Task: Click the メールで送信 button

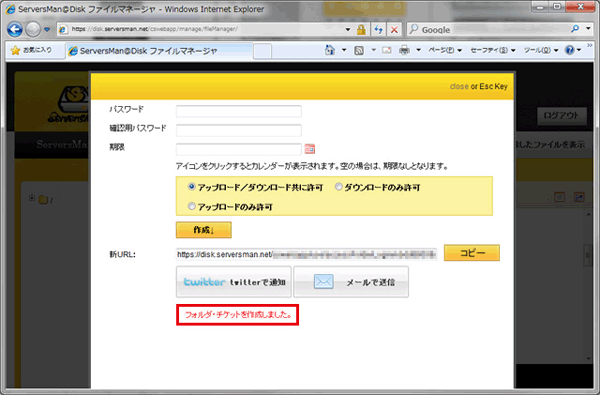Action: click(351, 282)
